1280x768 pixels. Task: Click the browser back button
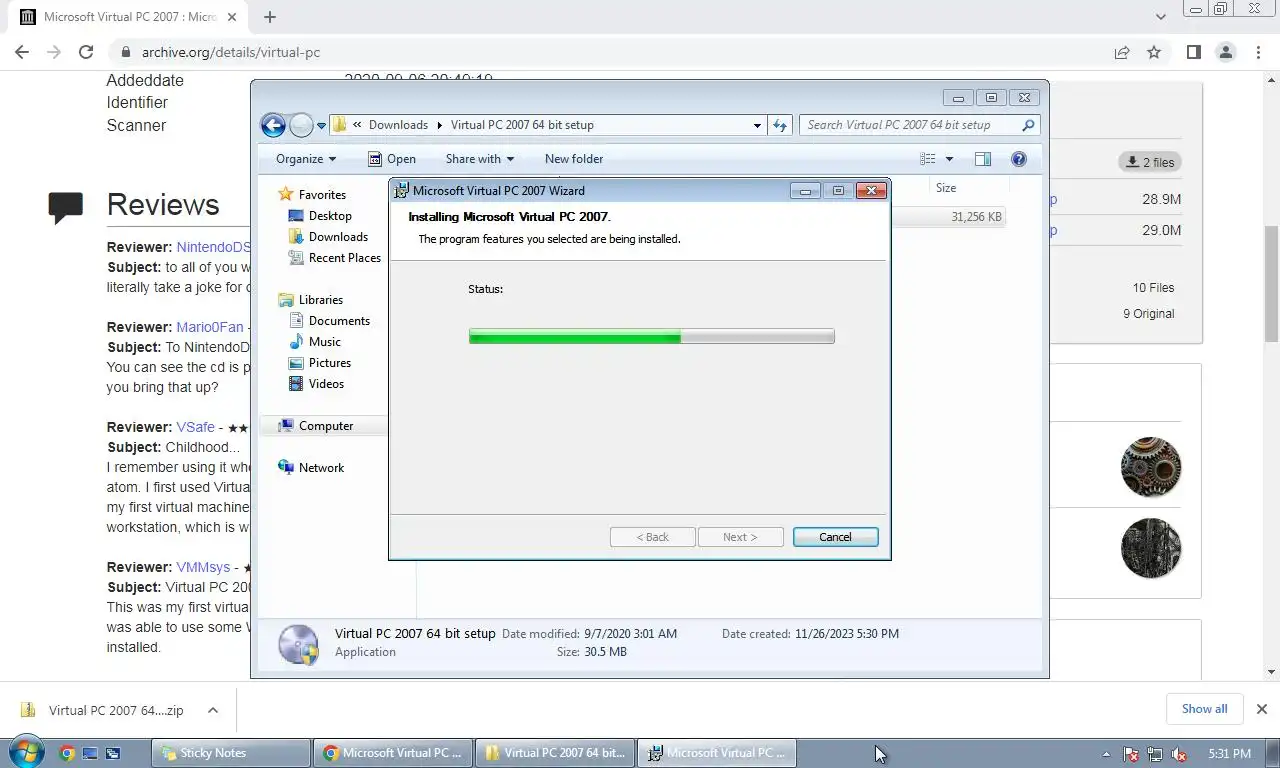point(22,52)
